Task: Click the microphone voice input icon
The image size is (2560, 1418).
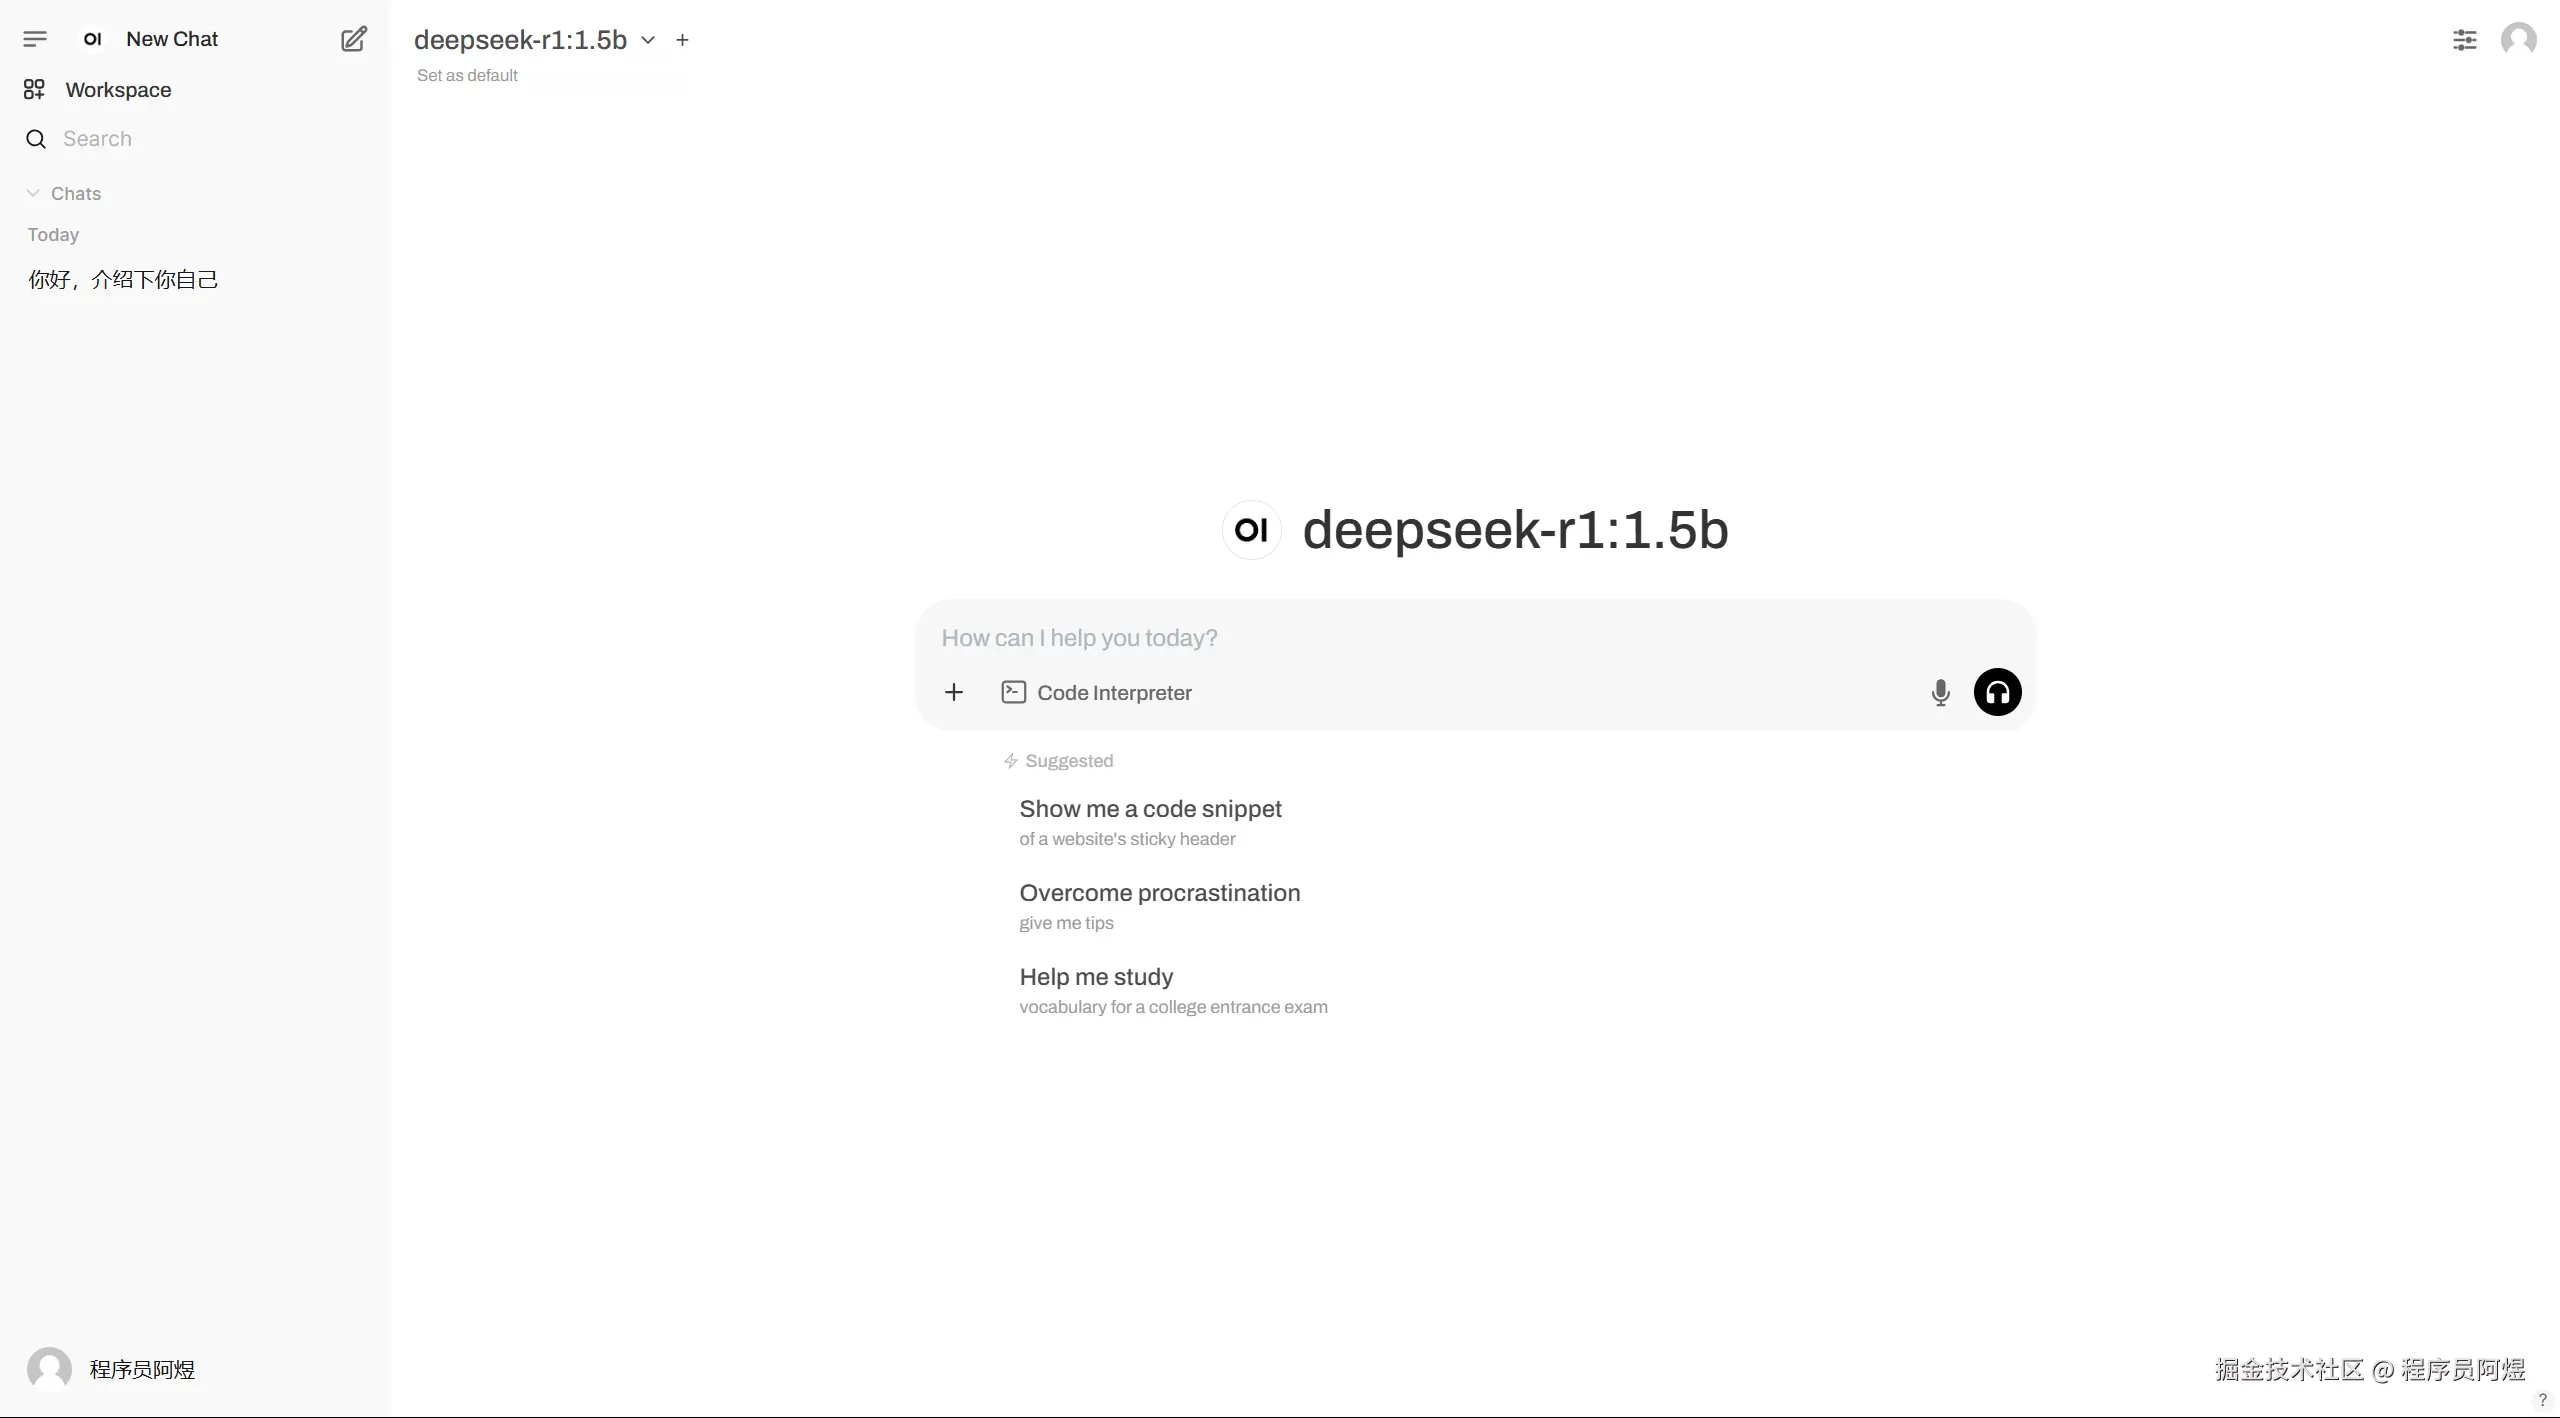Action: [1940, 692]
